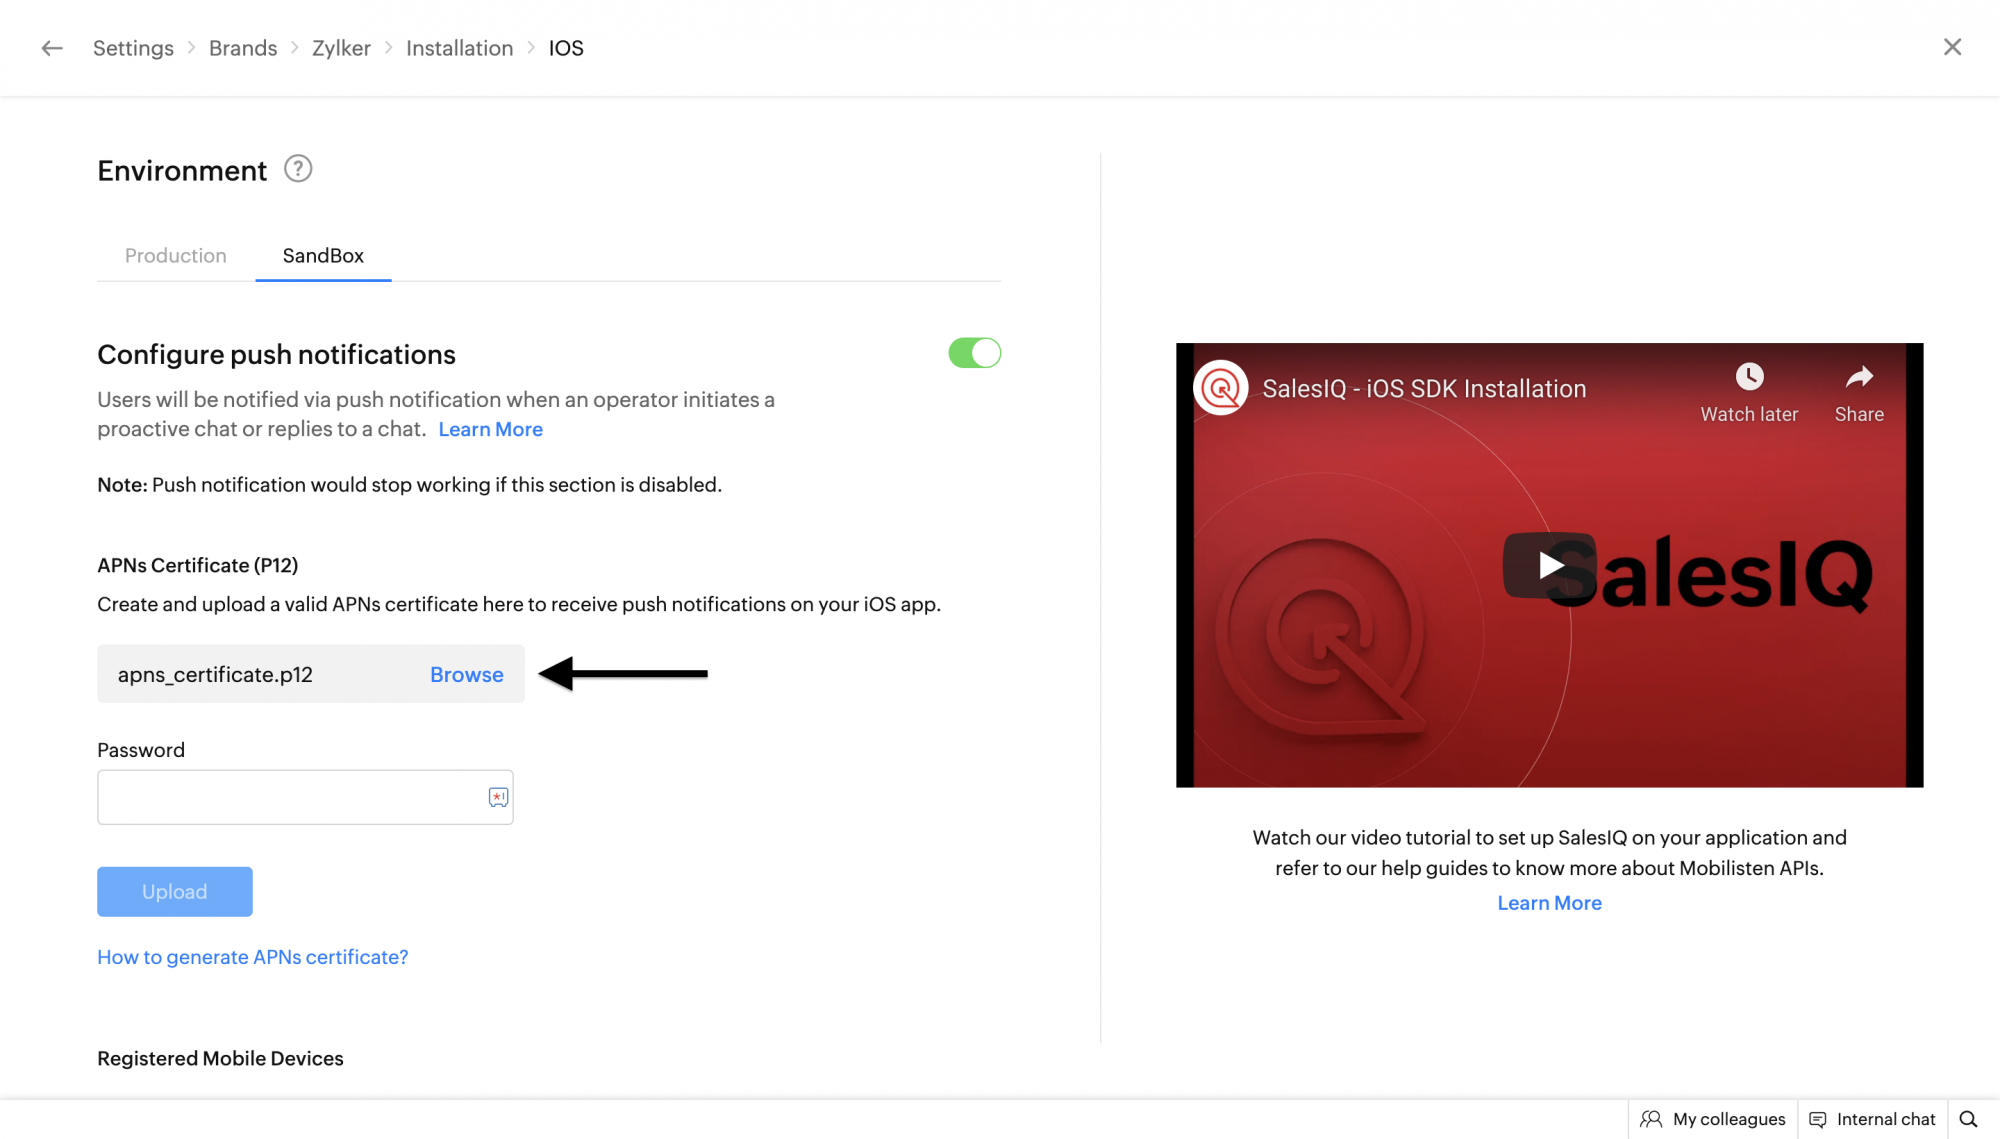This screenshot has height=1139, width=2000.
Task: Switch to the Production tab
Action: click(176, 256)
